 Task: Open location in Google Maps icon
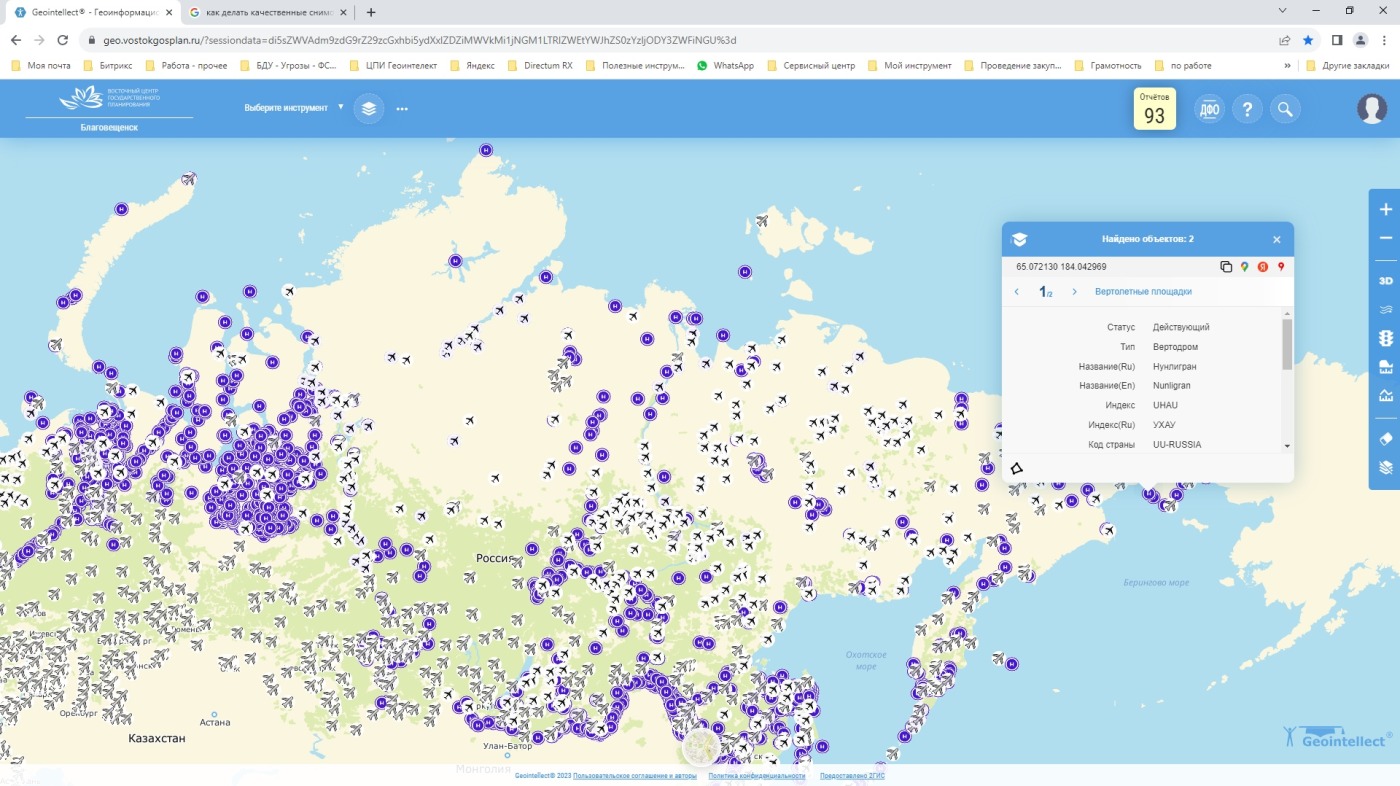(x=1245, y=267)
